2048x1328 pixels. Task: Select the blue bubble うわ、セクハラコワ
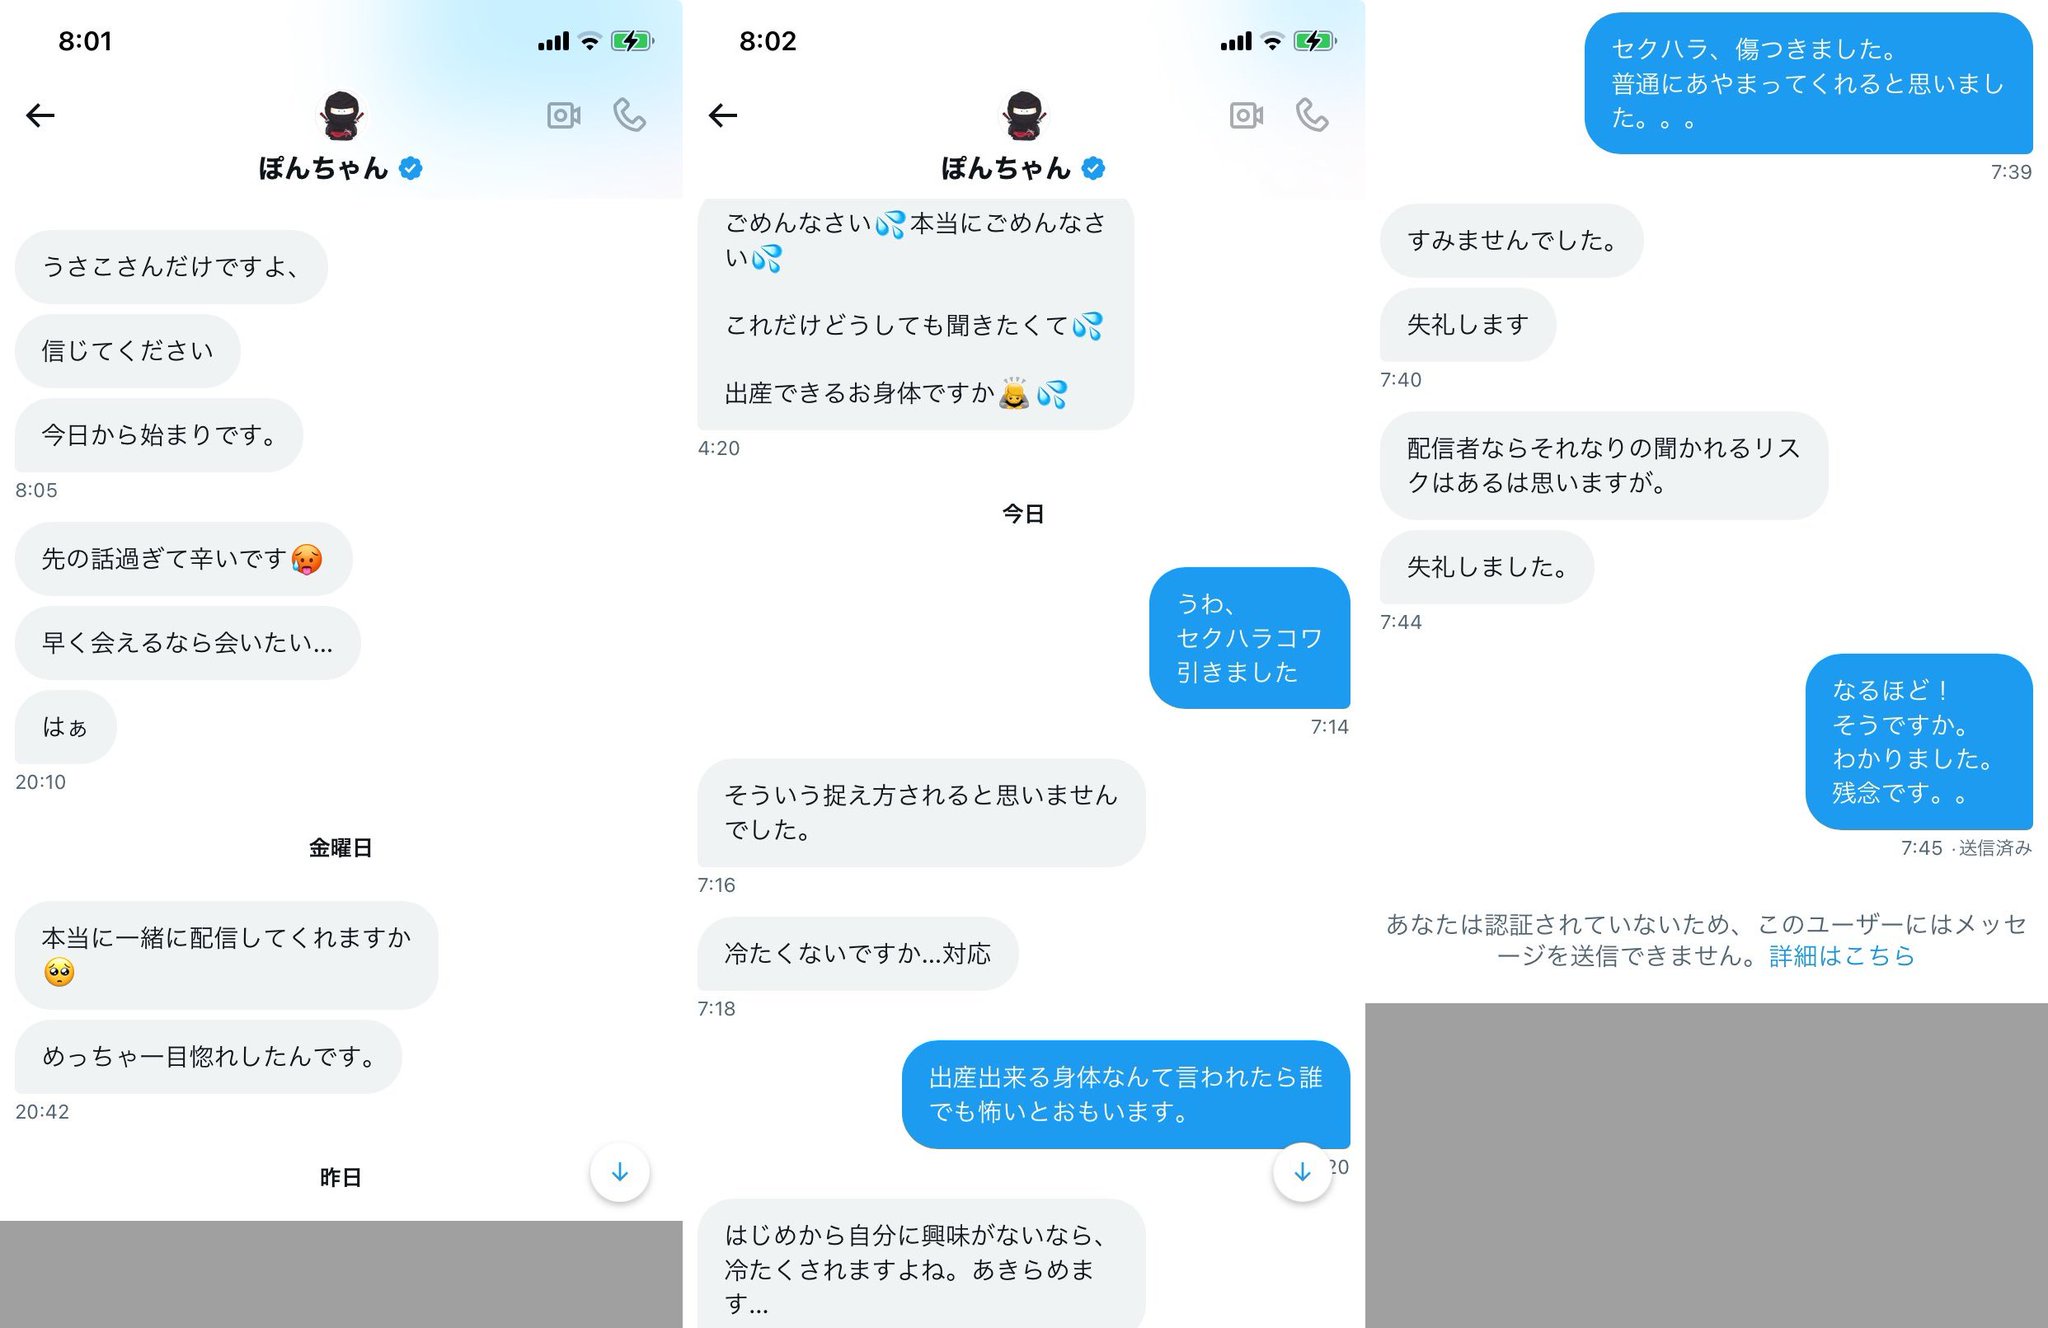tap(1249, 638)
